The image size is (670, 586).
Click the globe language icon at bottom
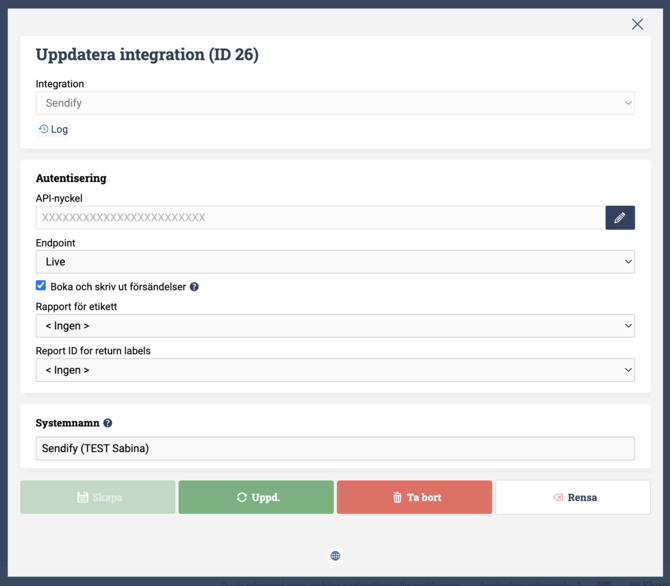point(335,556)
